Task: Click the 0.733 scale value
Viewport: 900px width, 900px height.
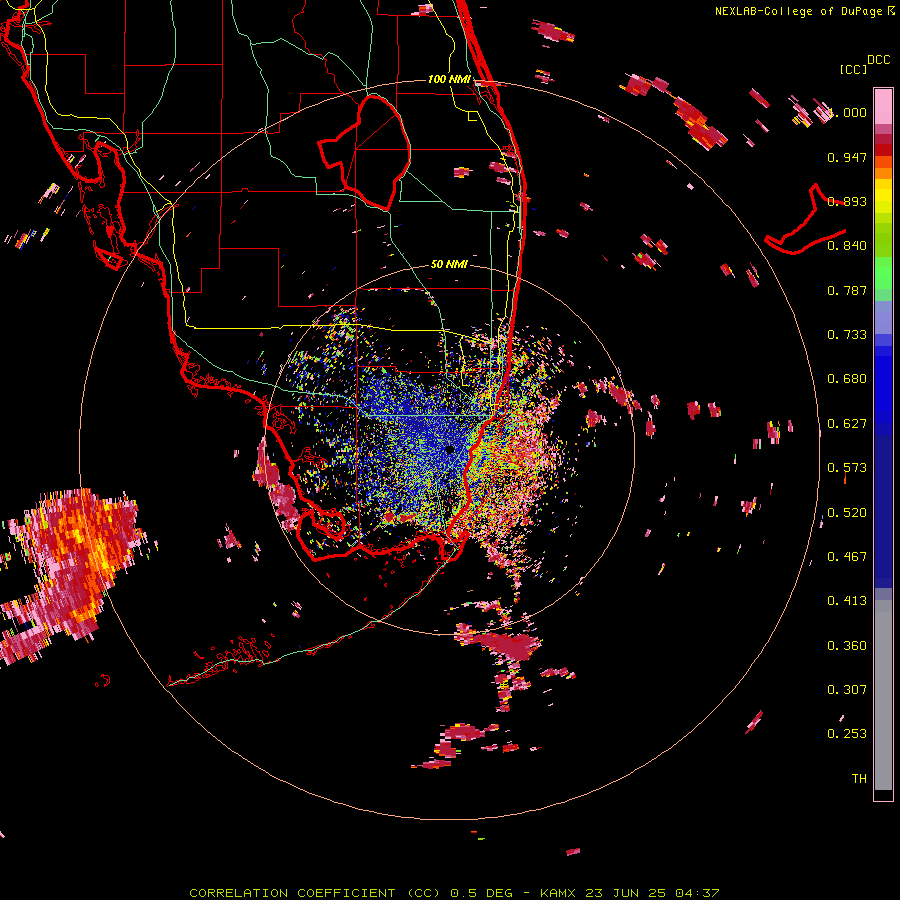Action: coord(847,335)
